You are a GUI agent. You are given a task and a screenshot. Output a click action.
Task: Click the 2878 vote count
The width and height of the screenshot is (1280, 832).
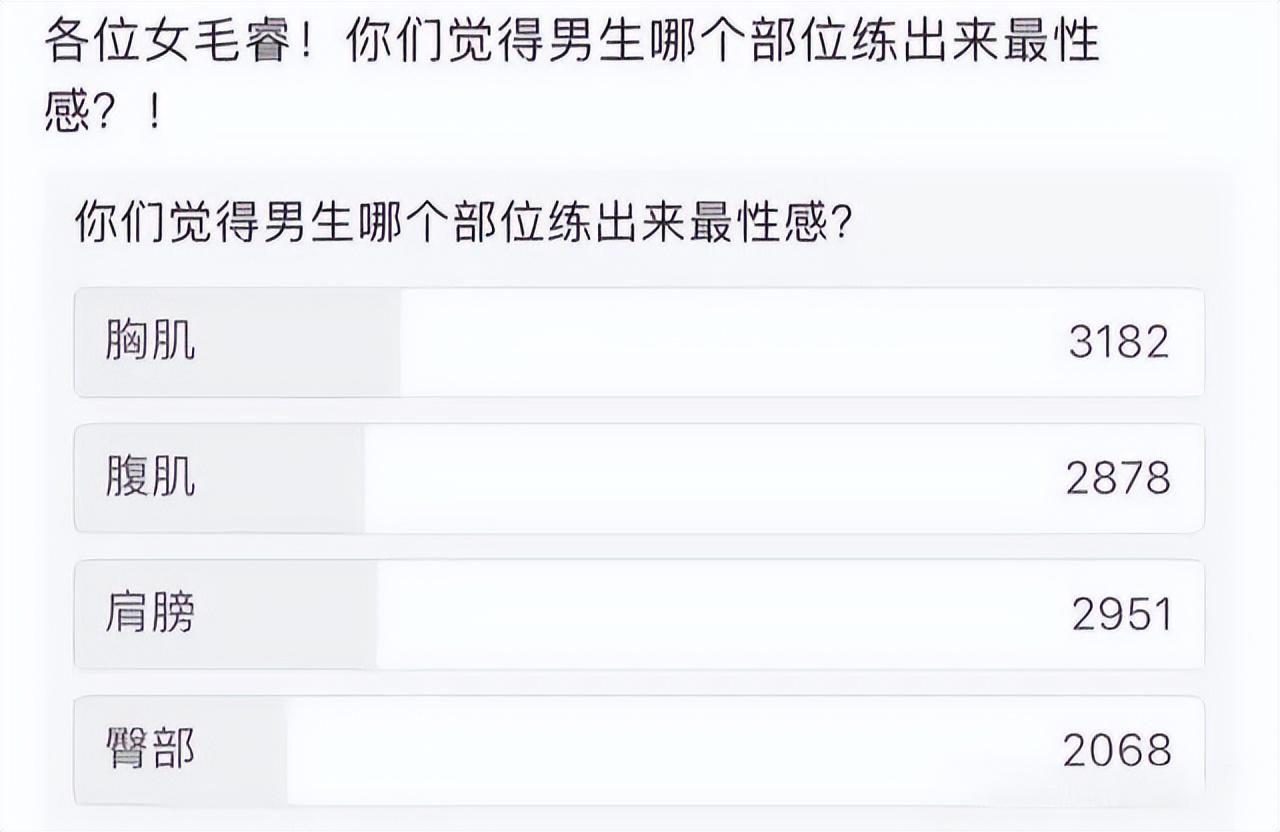1118,479
